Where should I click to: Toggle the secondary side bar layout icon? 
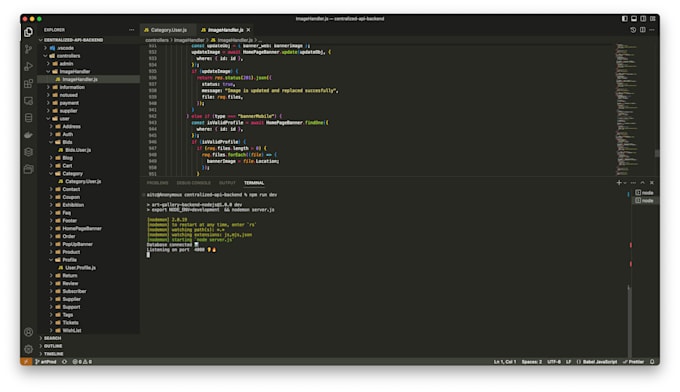[x=643, y=19]
